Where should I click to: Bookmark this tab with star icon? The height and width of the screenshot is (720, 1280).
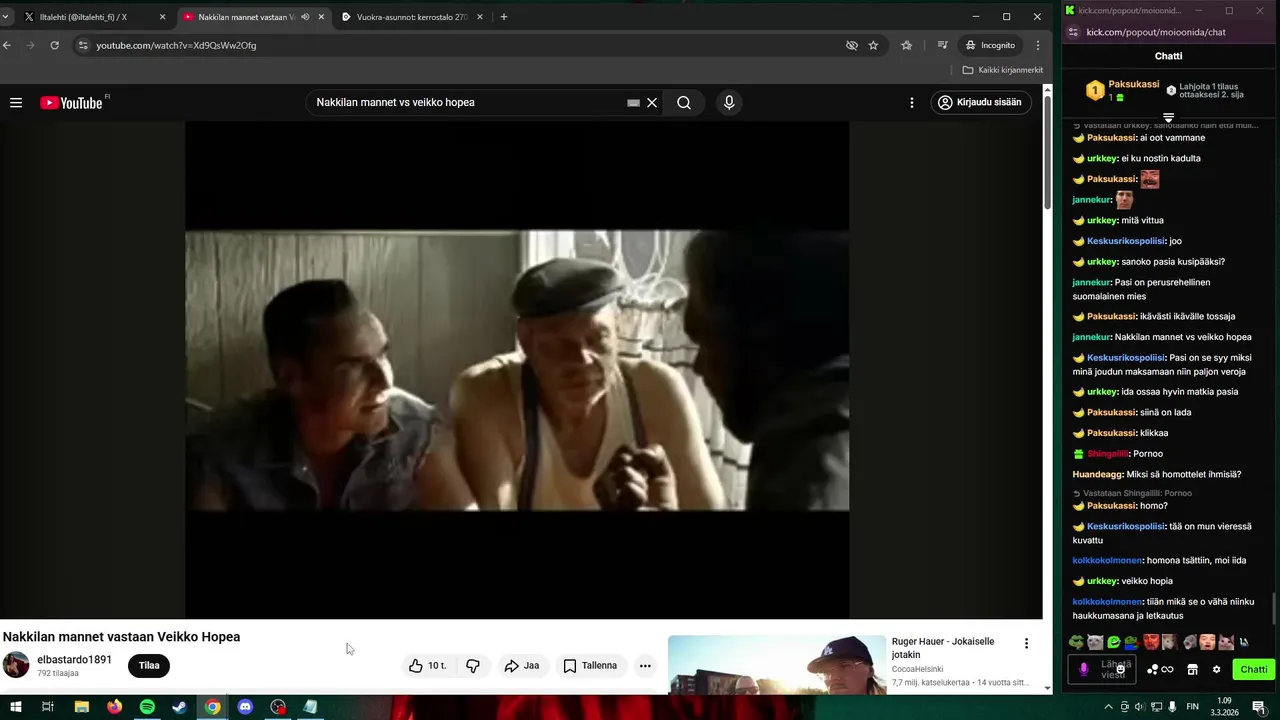[873, 45]
